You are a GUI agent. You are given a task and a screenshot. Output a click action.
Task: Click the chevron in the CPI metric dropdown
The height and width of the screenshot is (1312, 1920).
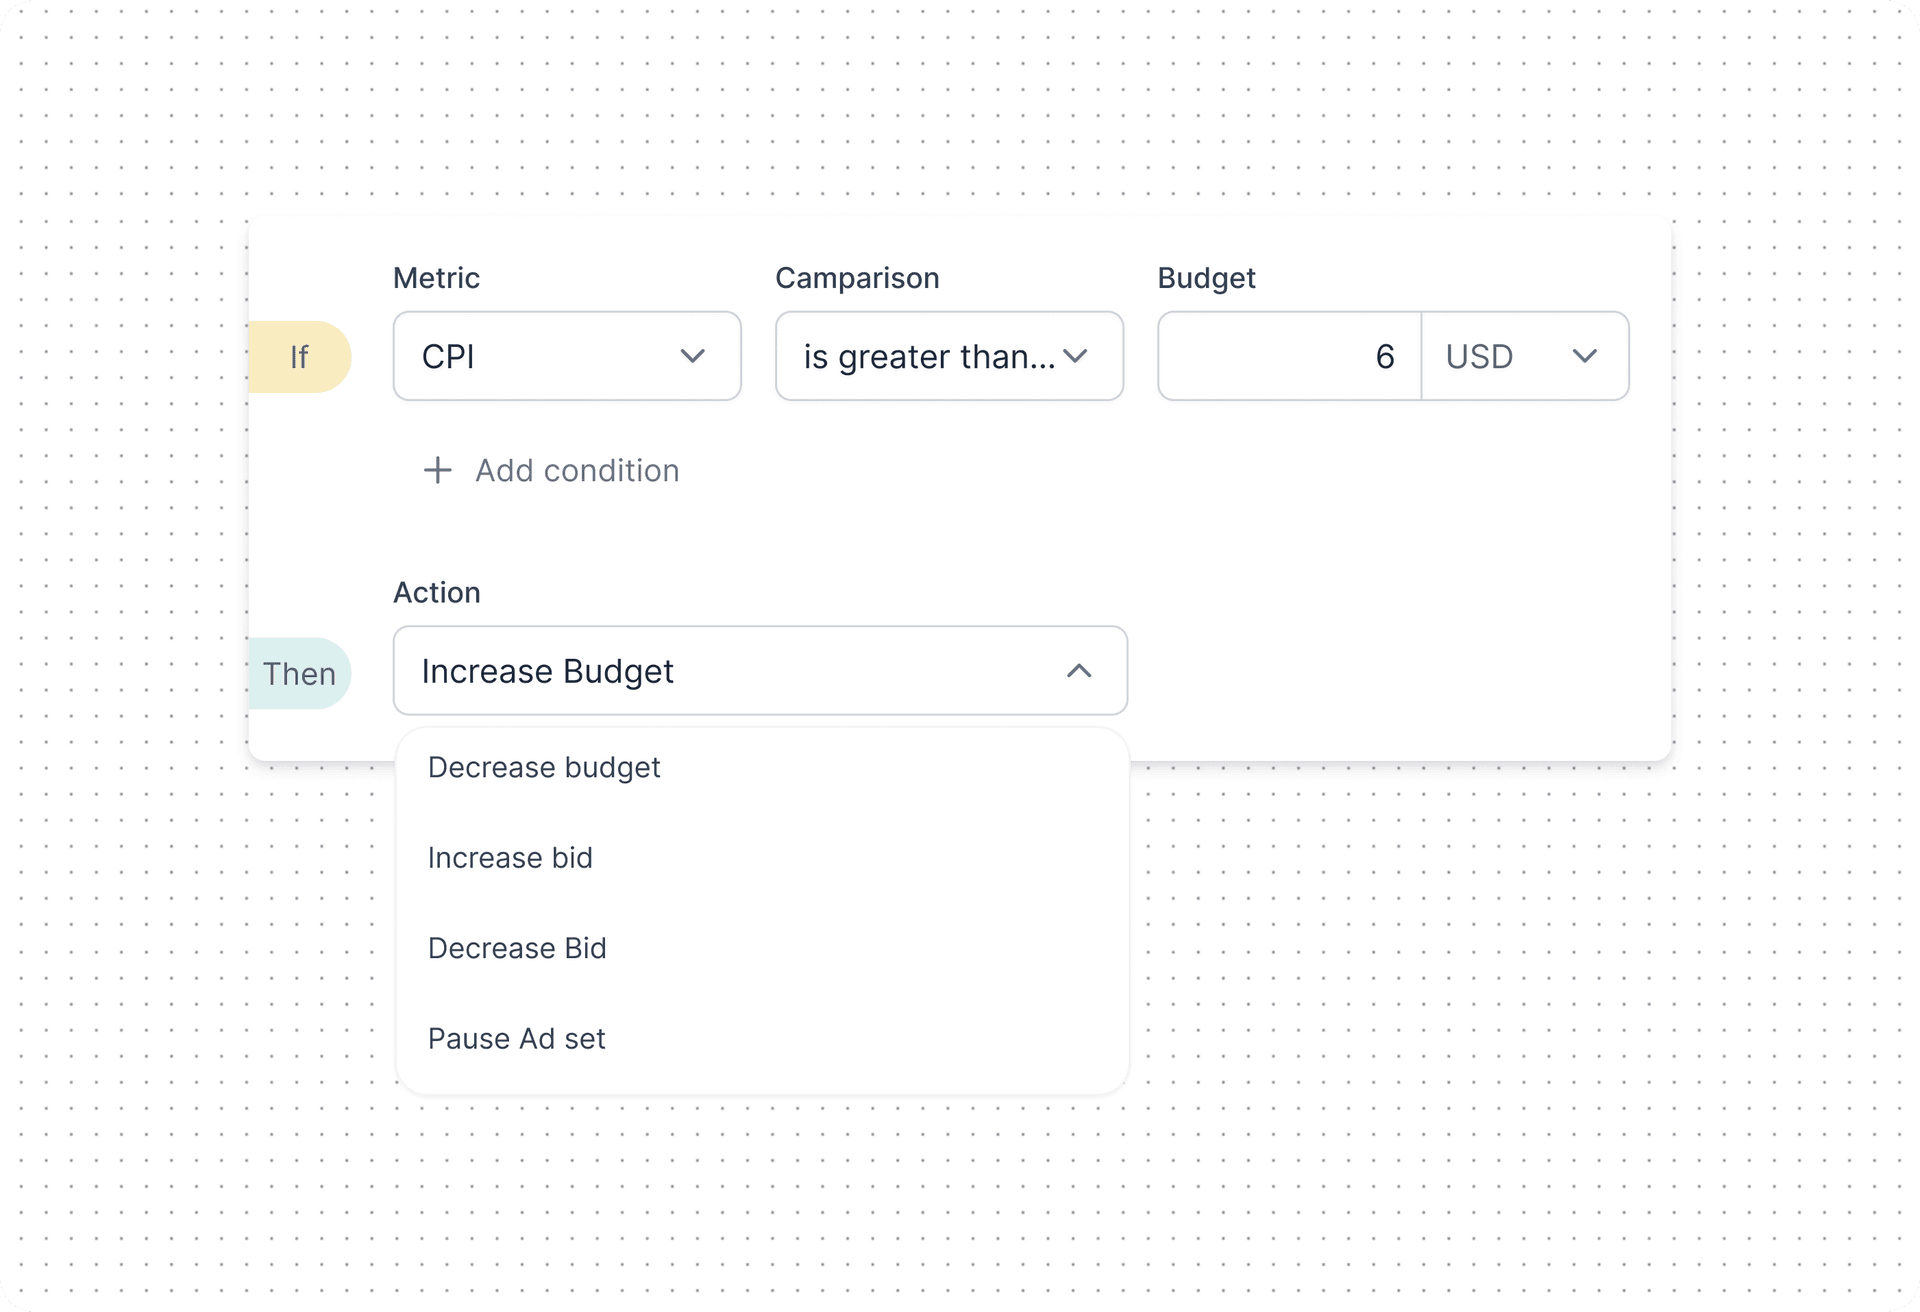[692, 356]
